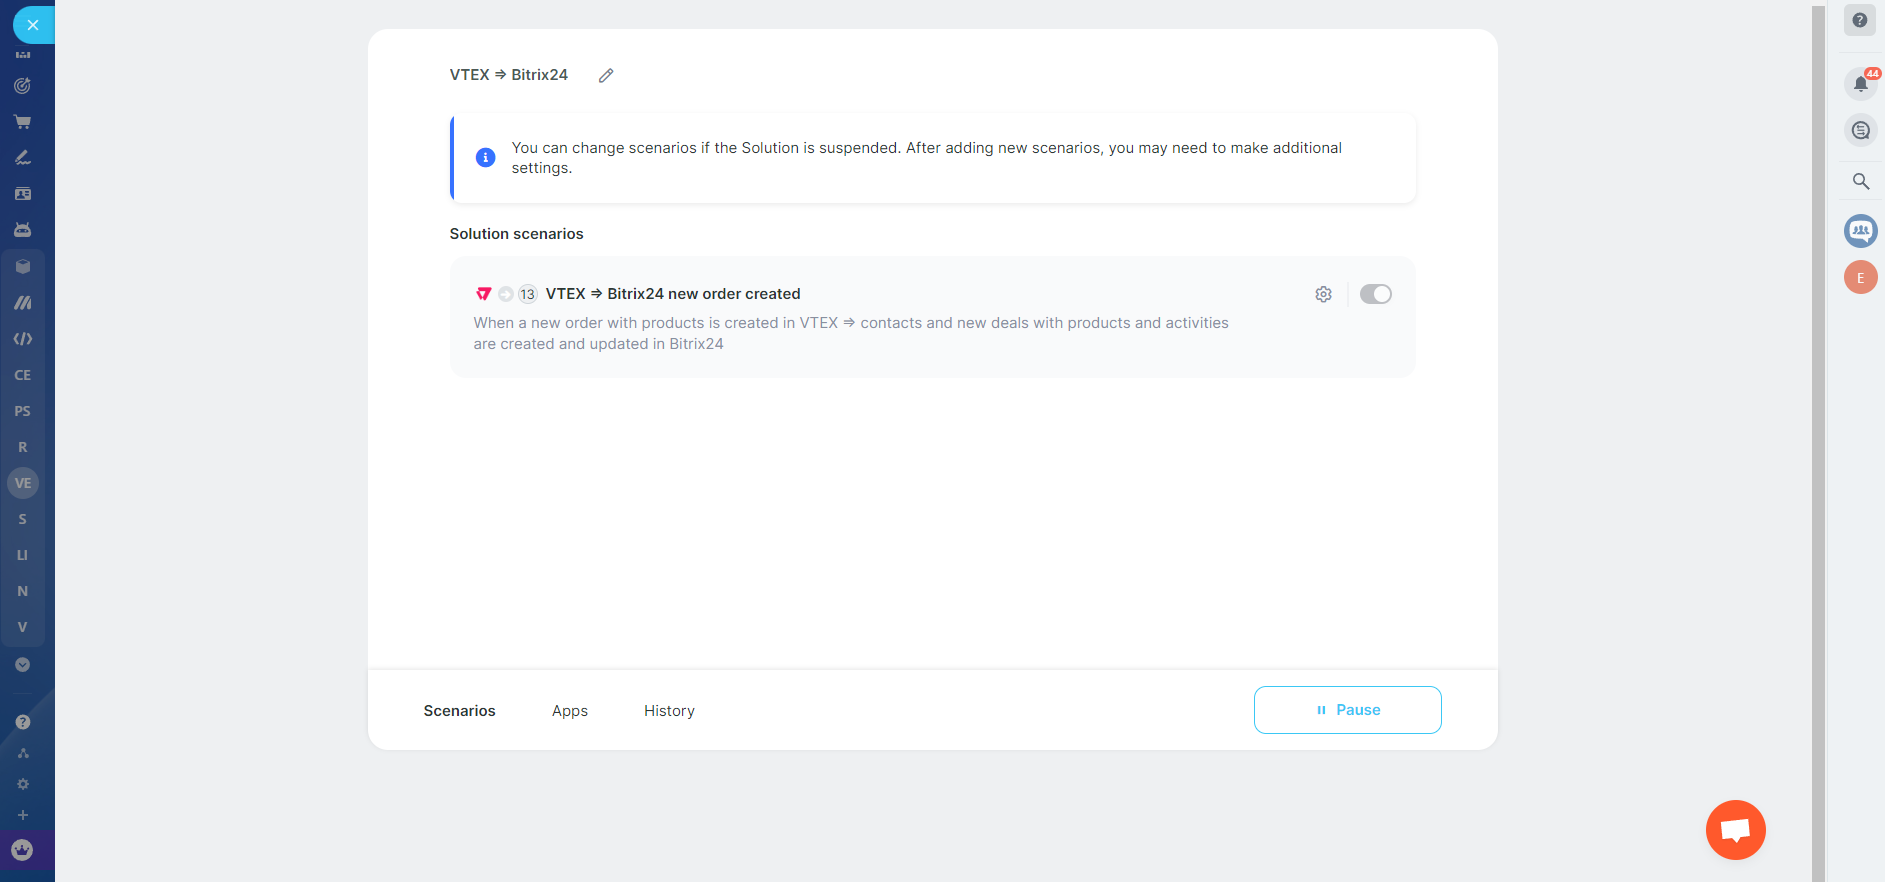Click the group chat icon in right panel
The image size is (1885, 882).
[1860, 231]
